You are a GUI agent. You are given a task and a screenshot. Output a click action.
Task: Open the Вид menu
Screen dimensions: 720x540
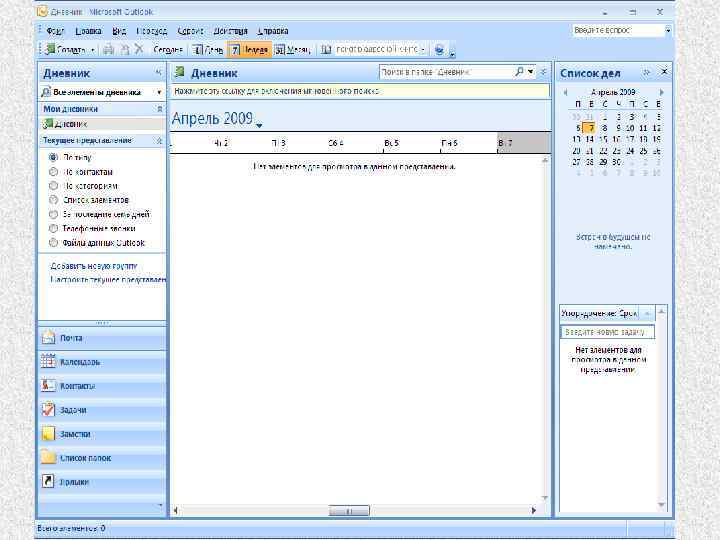tap(119, 31)
